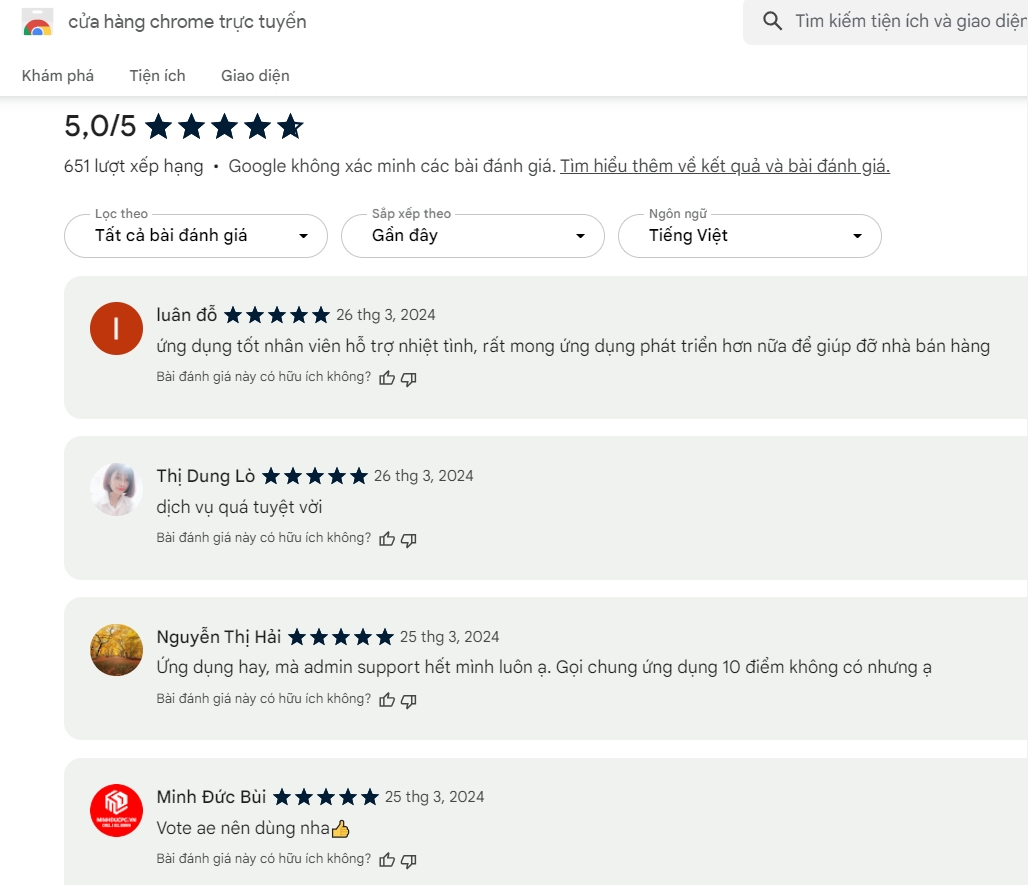Thumbs up luân đỗ's review
Screen dimensions: 1028x885
point(387,378)
